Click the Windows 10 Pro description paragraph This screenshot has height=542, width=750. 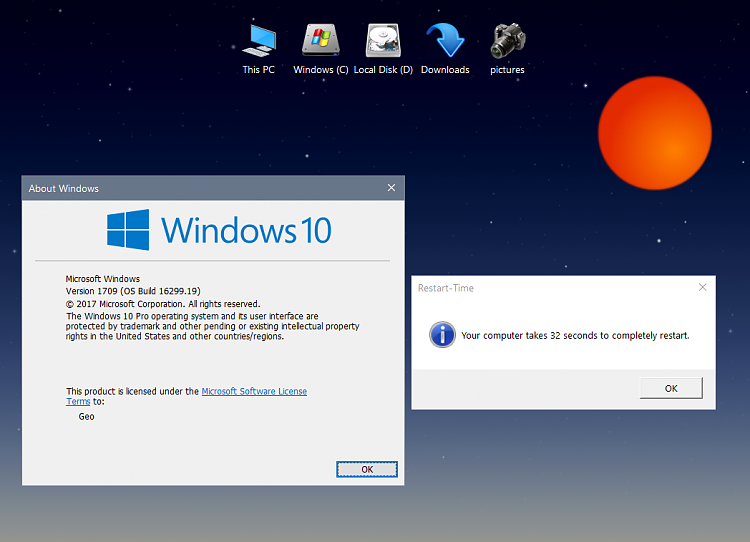(212, 326)
